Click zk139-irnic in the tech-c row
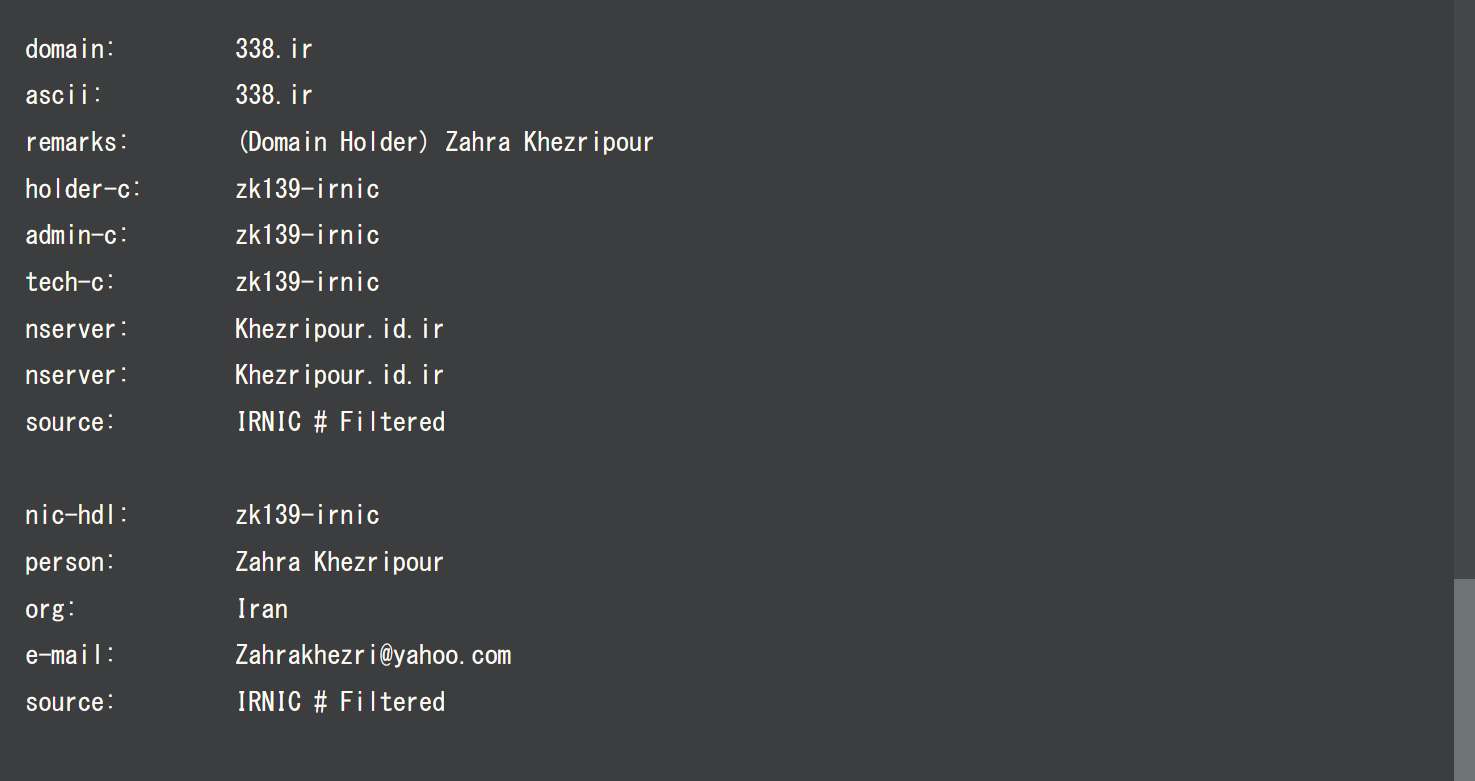This screenshot has width=1475, height=781. 307,282
